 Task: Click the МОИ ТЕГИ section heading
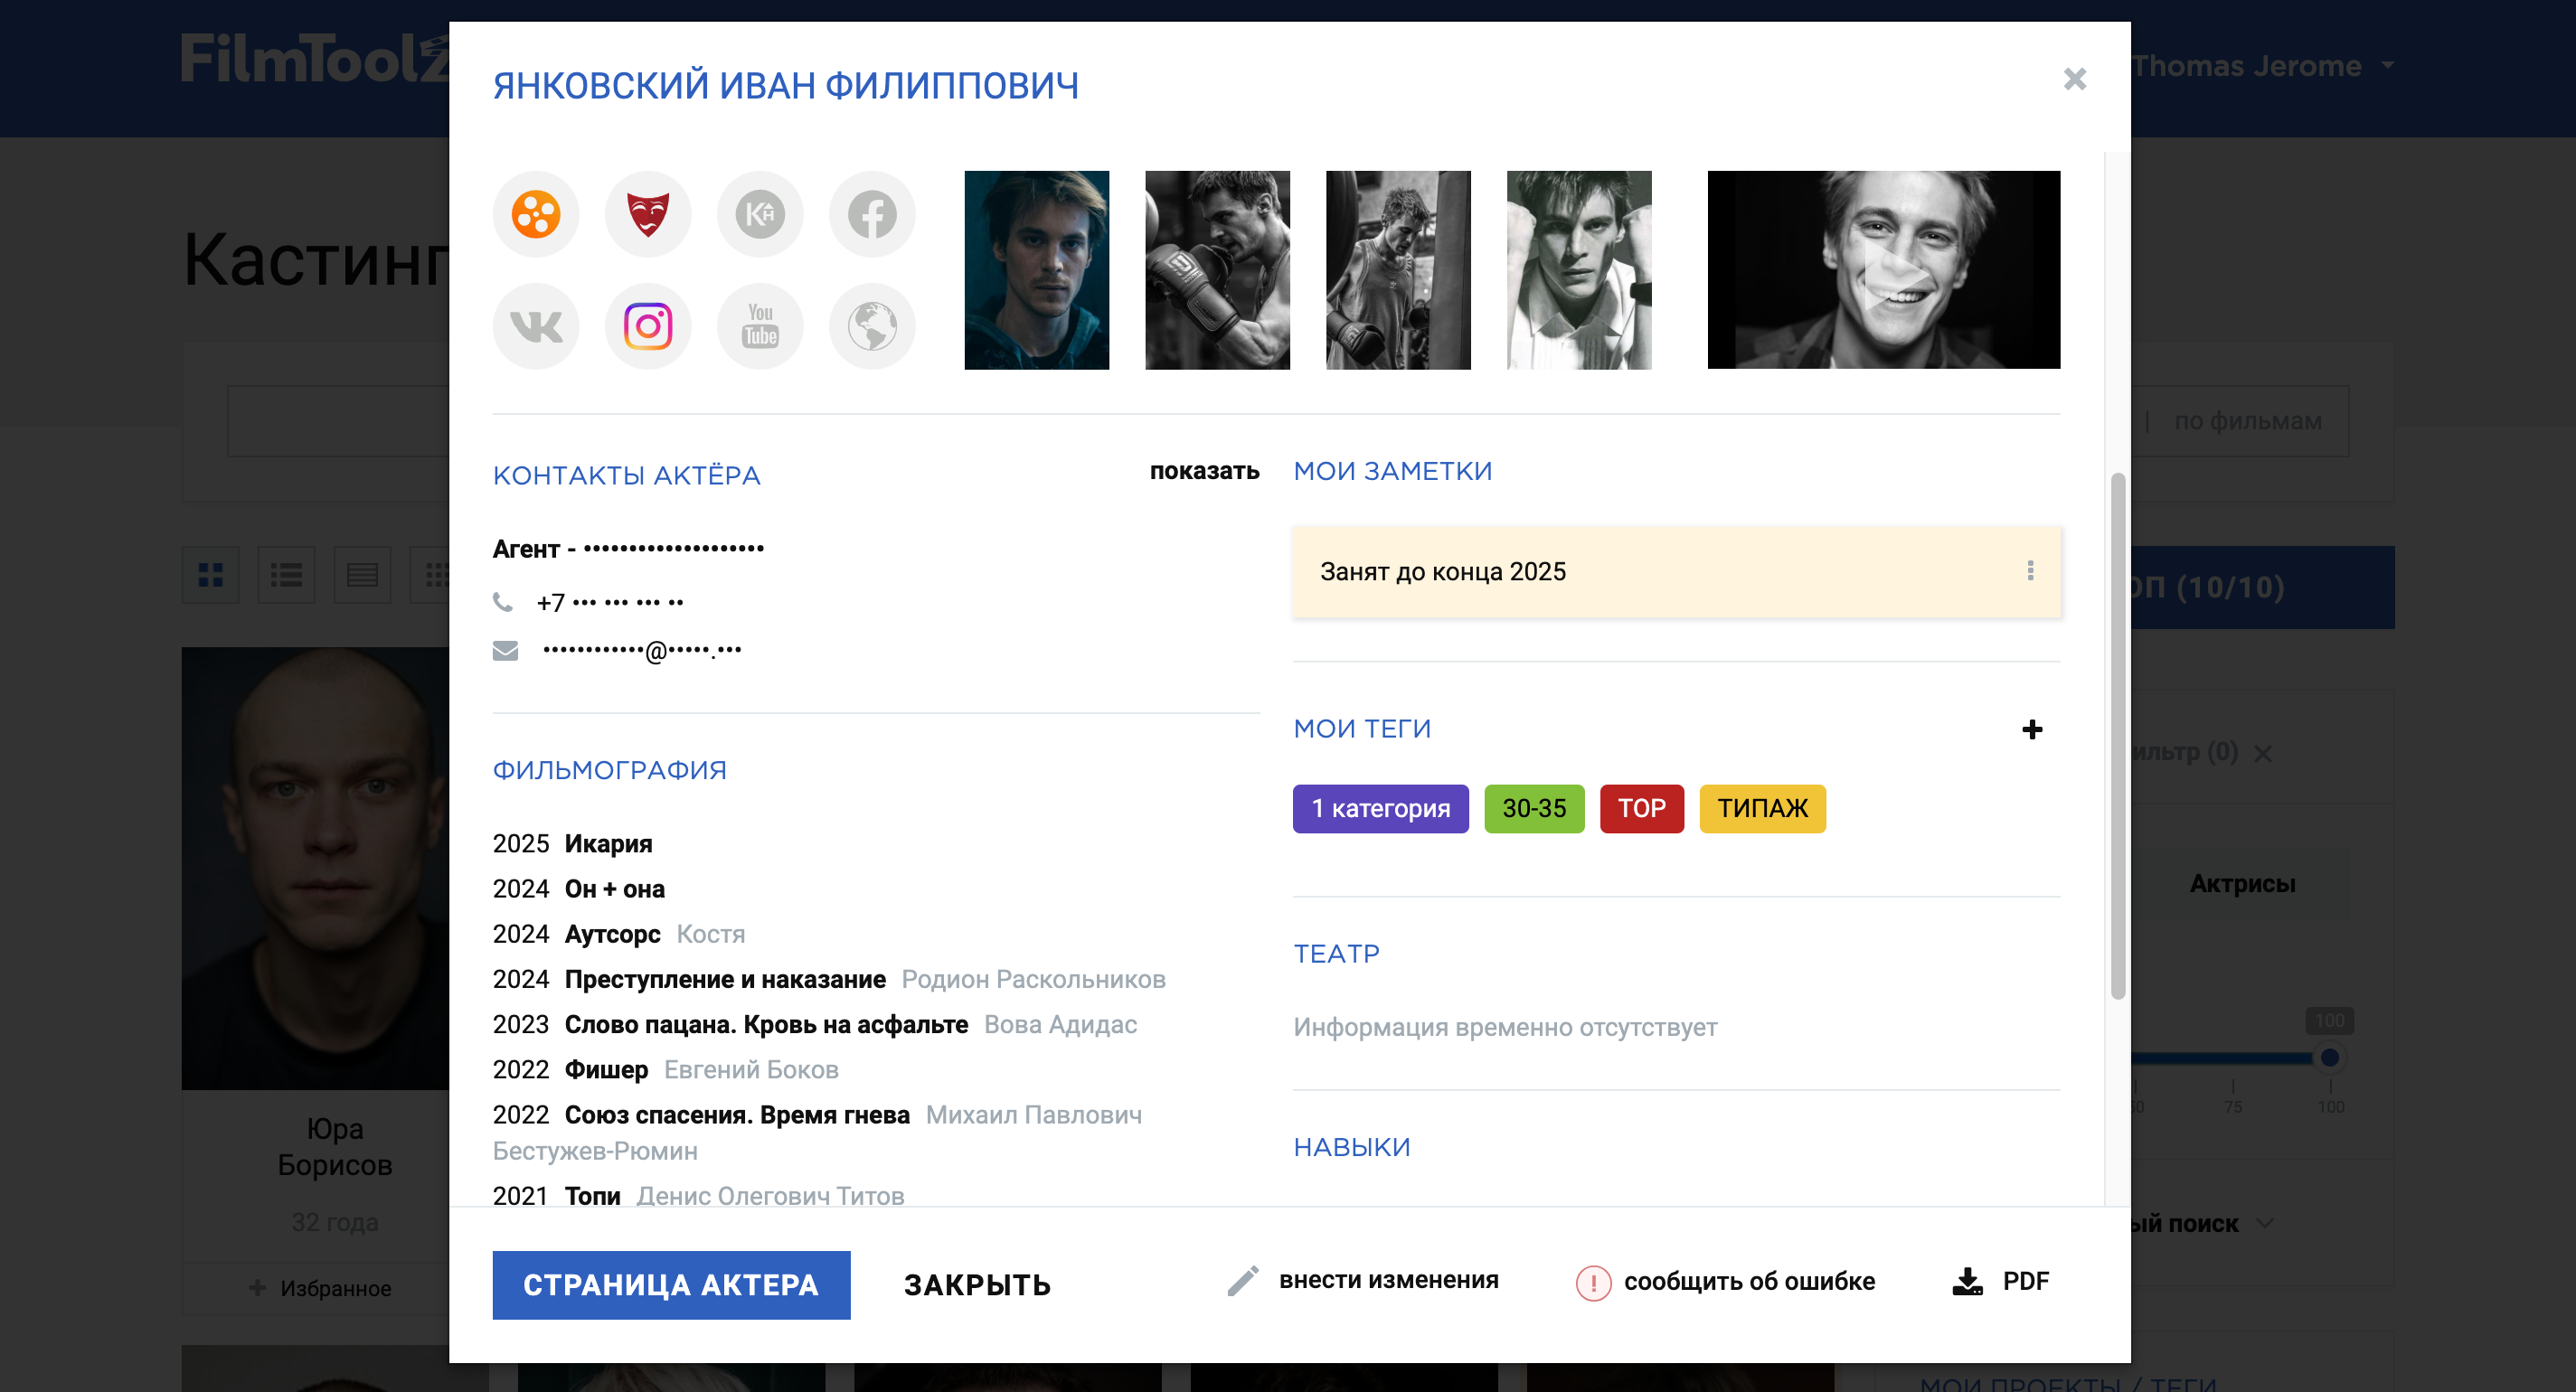point(1362,729)
